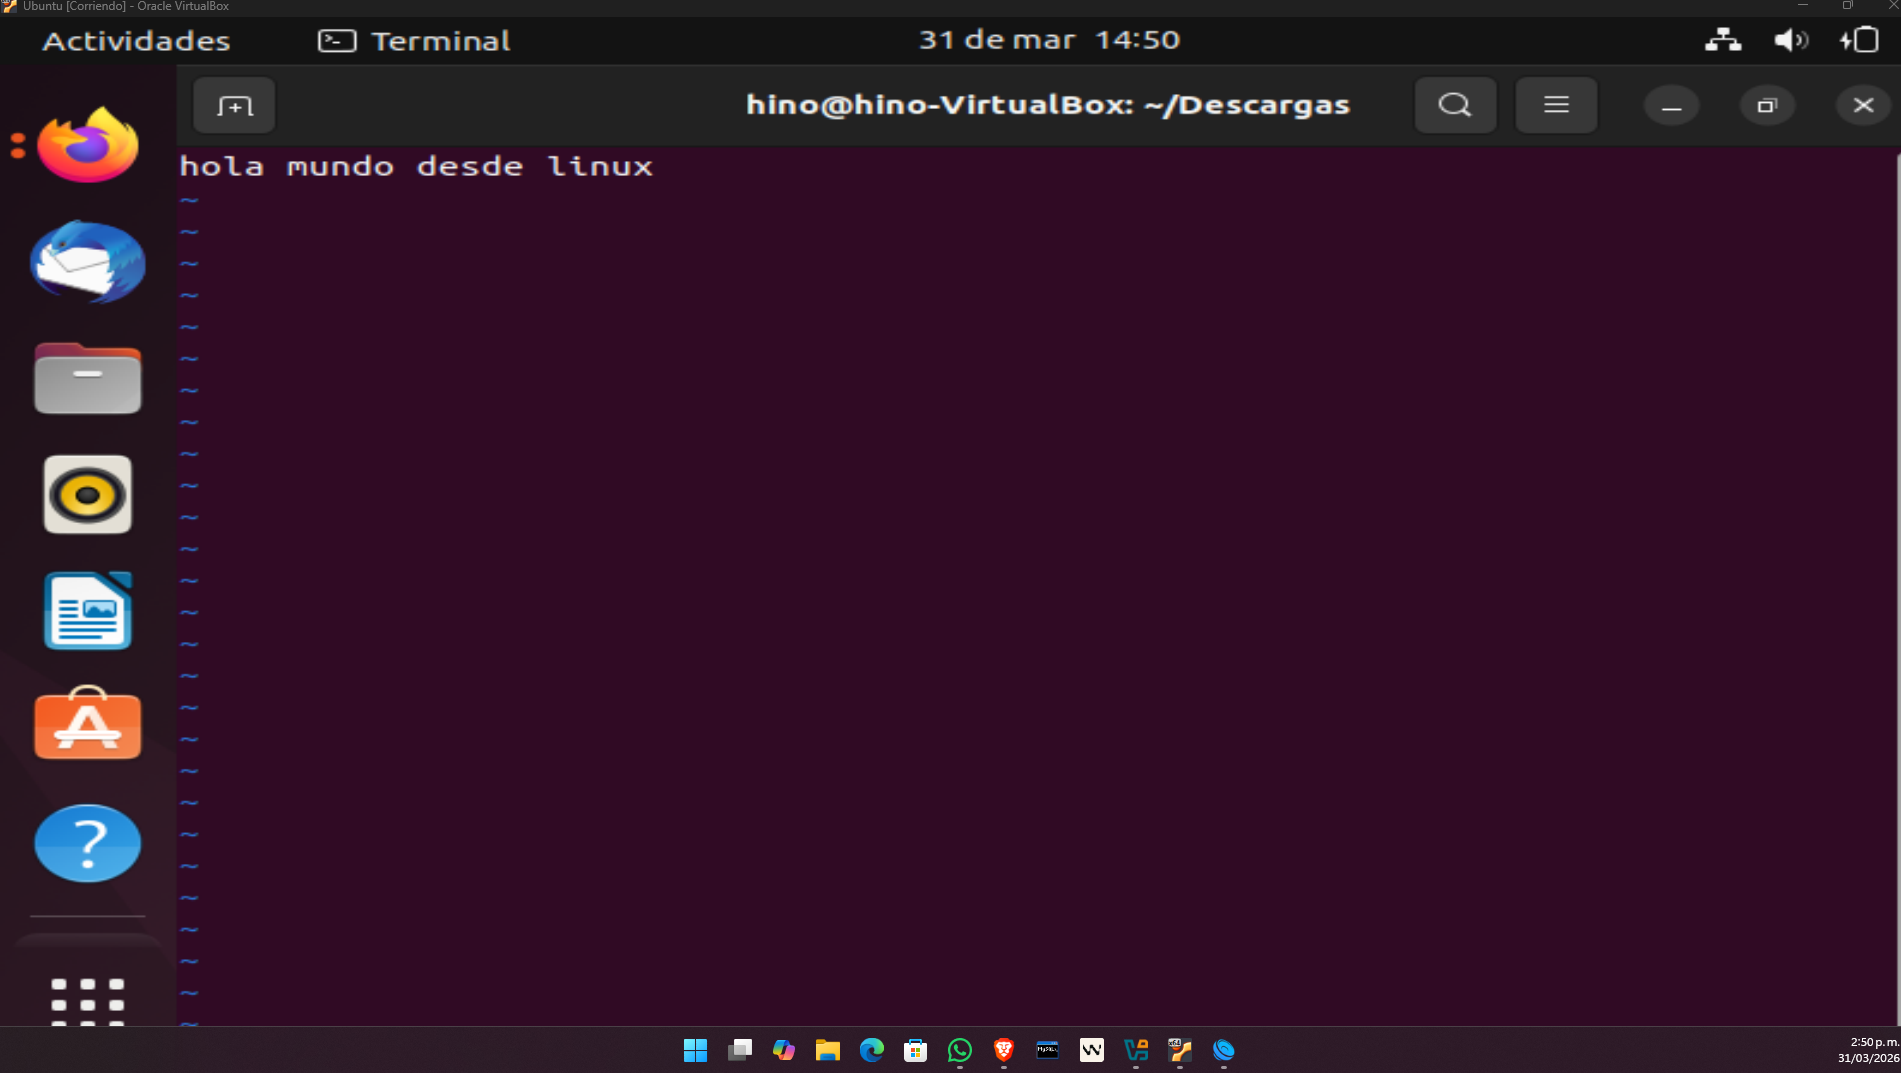Open Microsoft Store from the Windows taskbar
1901x1073 pixels.
(916, 1050)
